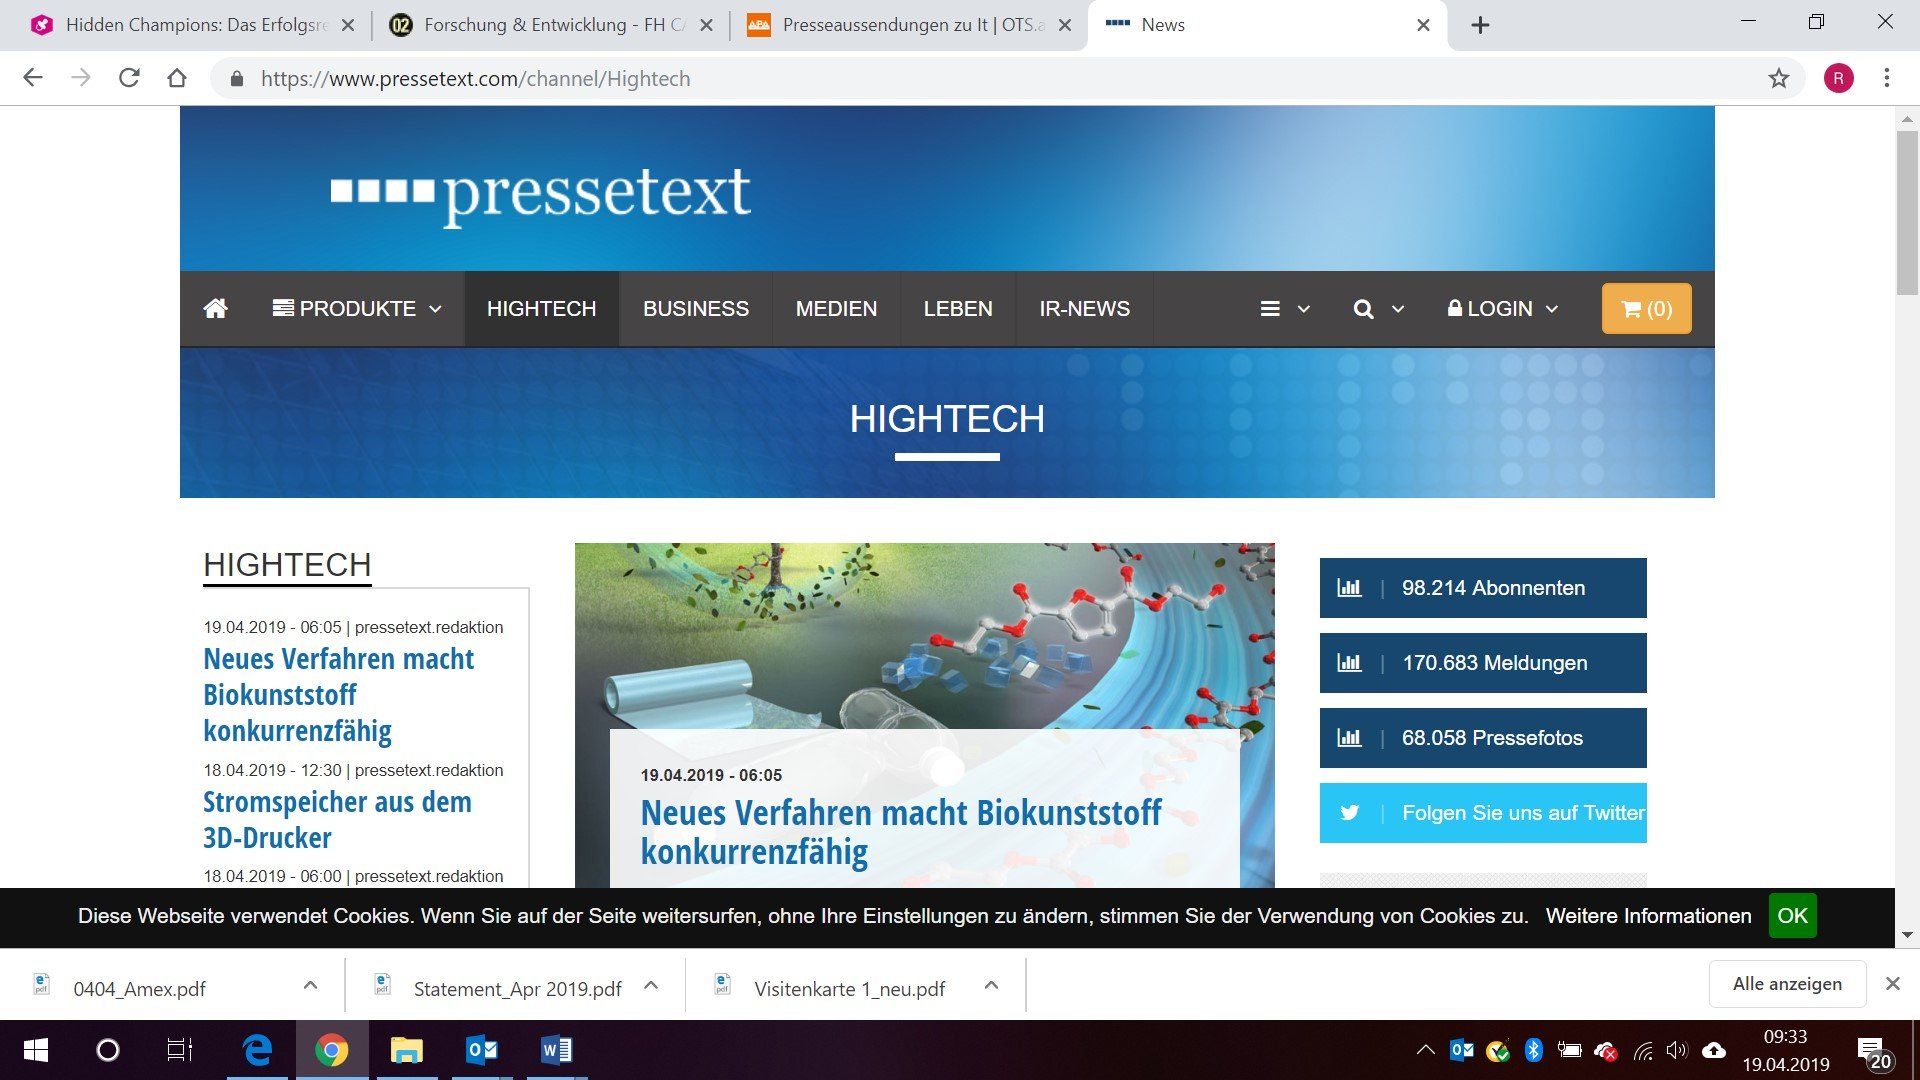Reload the current page
1920x1080 pixels.
click(129, 78)
